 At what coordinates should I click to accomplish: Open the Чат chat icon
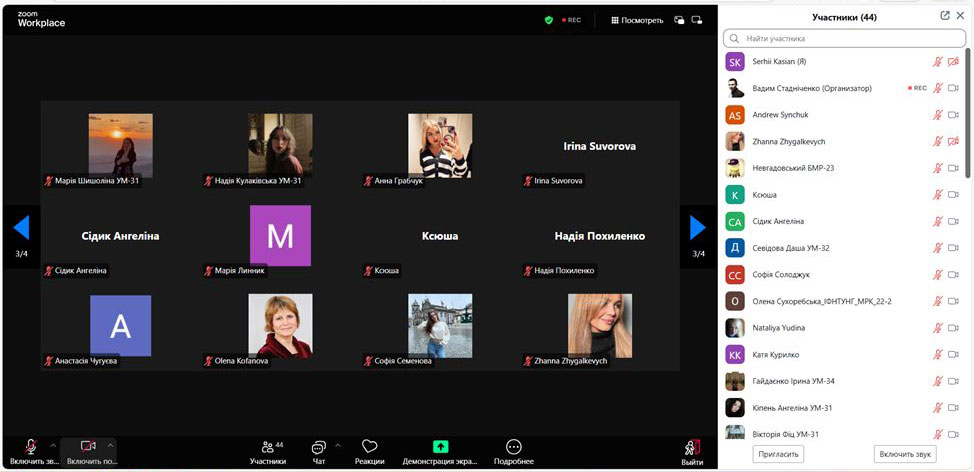[318, 447]
